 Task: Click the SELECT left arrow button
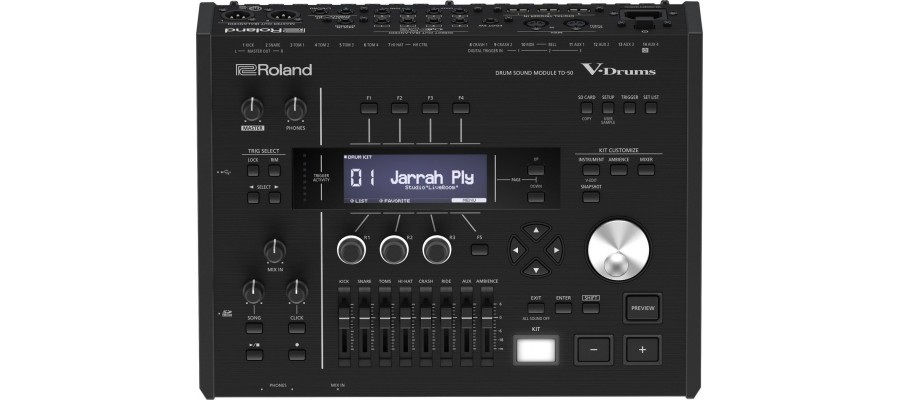pos(253,197)
